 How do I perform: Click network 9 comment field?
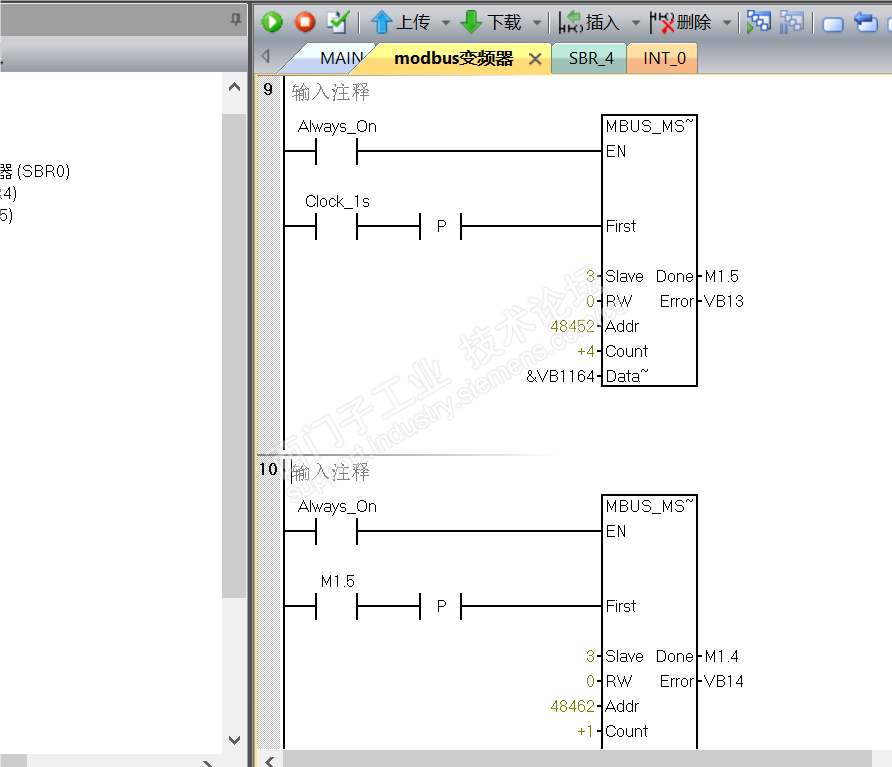coord(331,92)
